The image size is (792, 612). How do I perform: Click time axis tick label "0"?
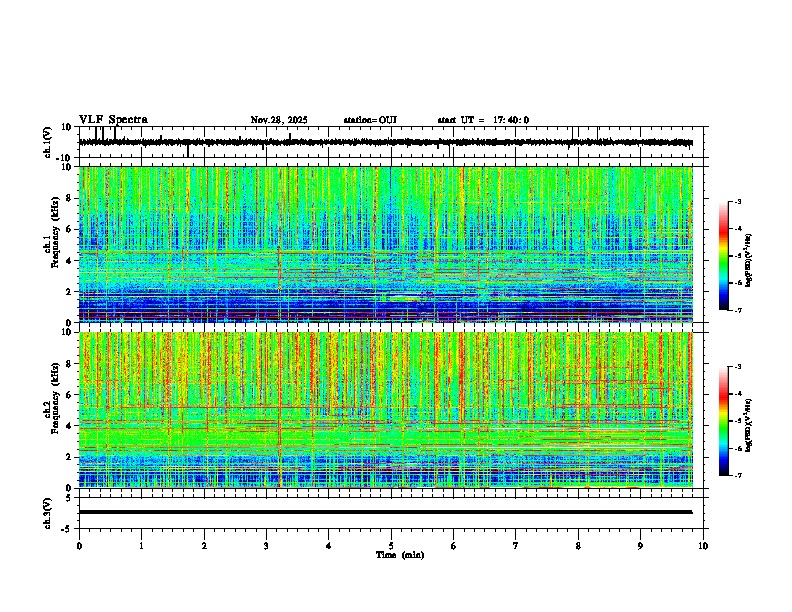pos(79,546)
